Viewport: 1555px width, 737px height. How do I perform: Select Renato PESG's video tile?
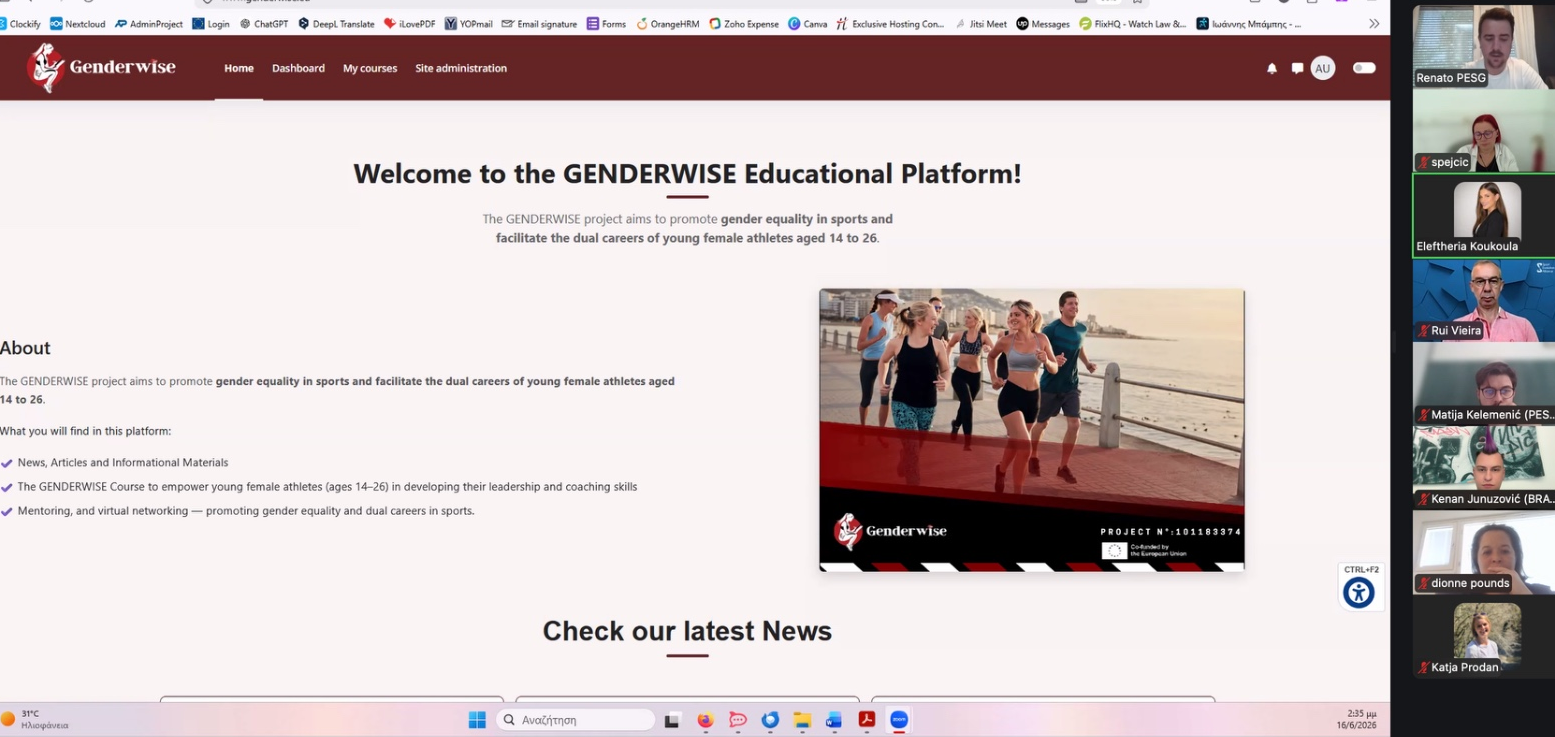click(1483, 46)
